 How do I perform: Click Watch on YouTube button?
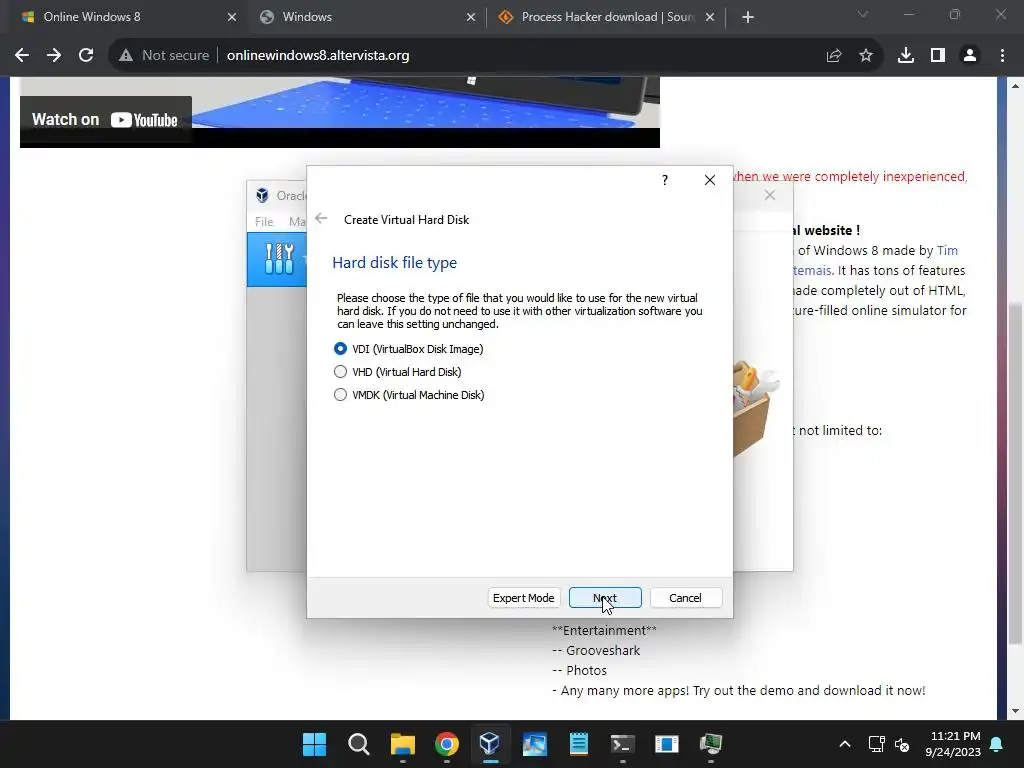(105, 120)
